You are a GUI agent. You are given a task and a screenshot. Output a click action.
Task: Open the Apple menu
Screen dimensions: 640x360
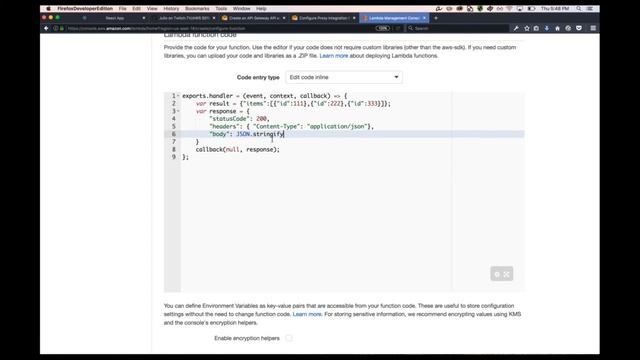[x=48, y=8]
